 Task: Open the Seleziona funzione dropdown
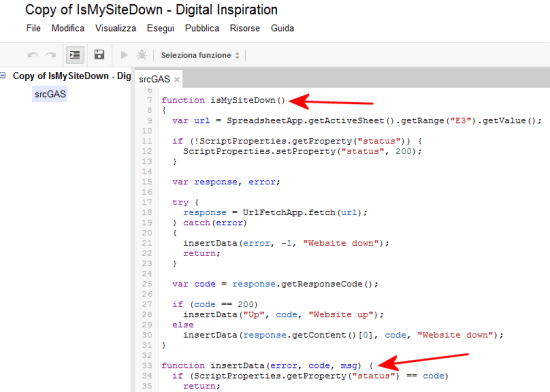[x=200, y=55]
